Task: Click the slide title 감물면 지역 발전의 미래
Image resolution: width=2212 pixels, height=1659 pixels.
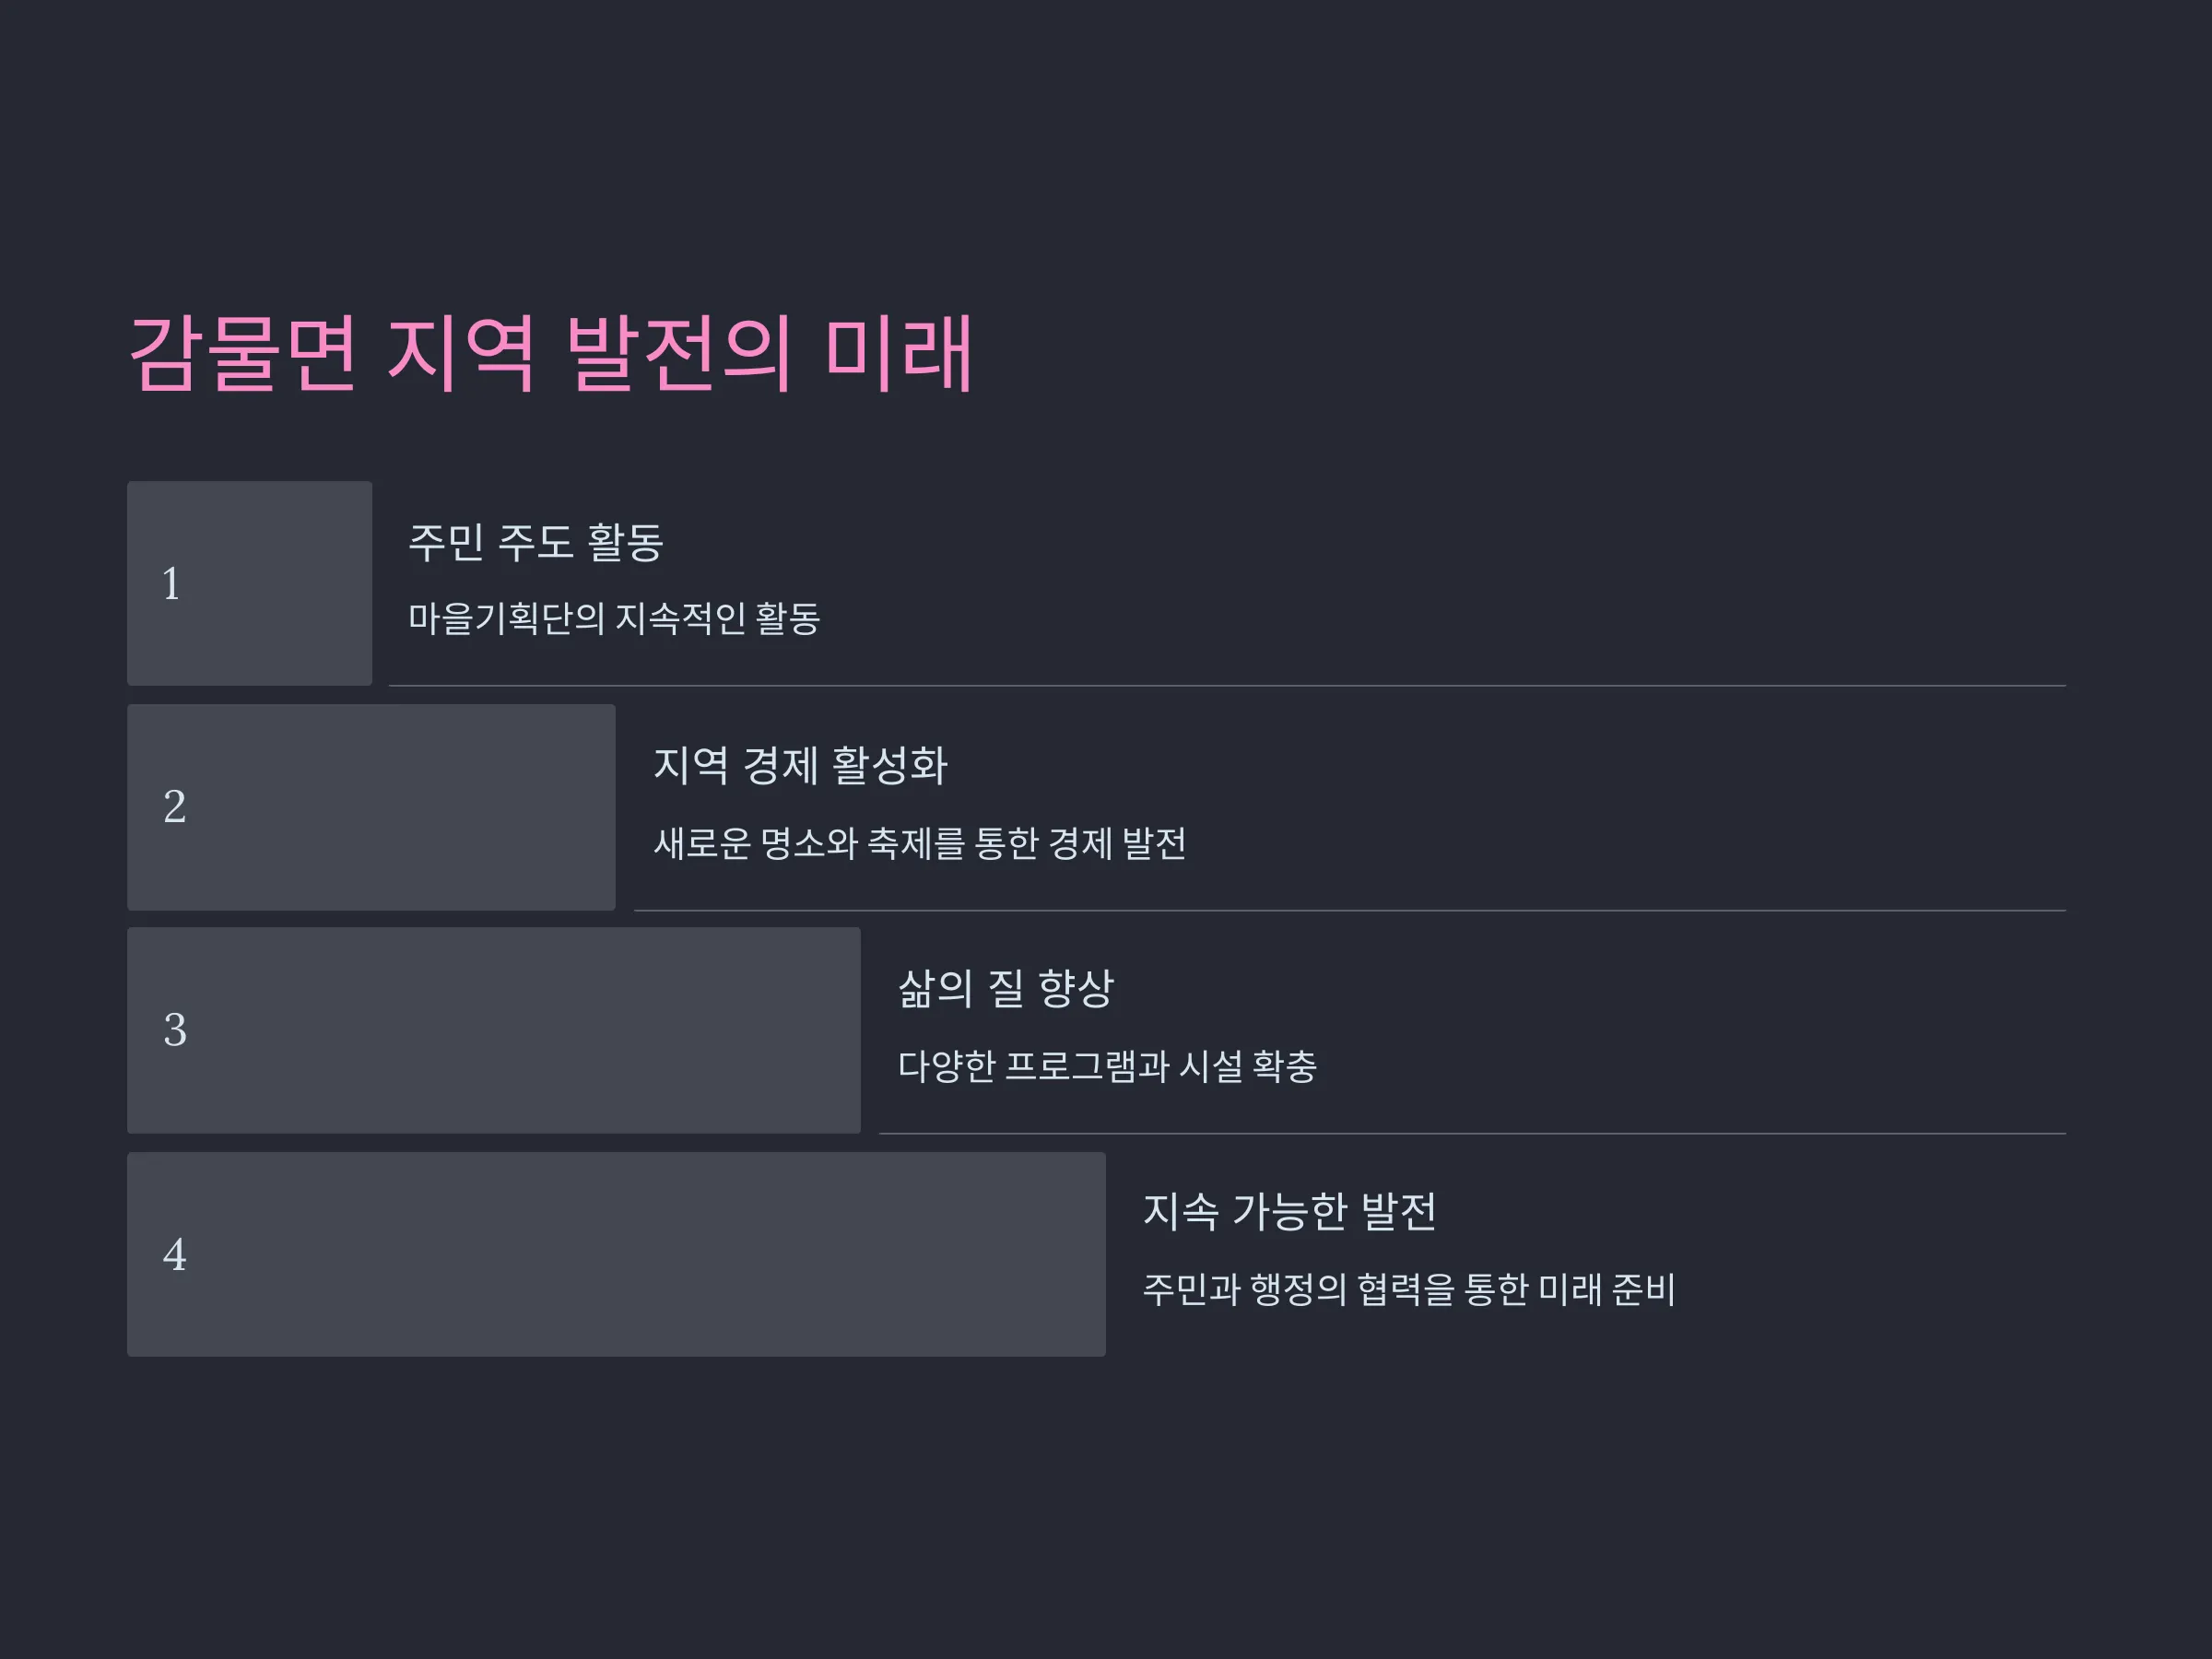Action: [x=551, y=353]
